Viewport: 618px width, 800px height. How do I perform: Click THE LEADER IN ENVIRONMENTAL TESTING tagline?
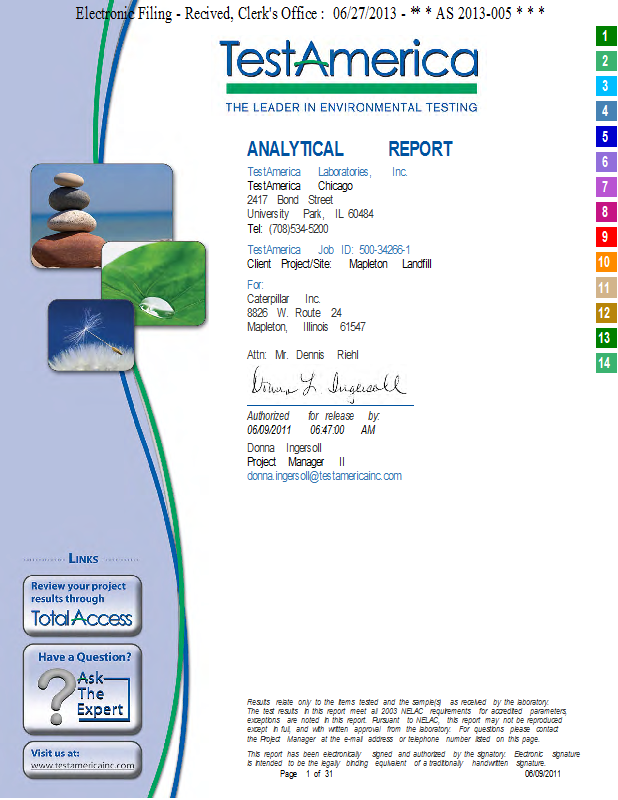tap(352, 108)
